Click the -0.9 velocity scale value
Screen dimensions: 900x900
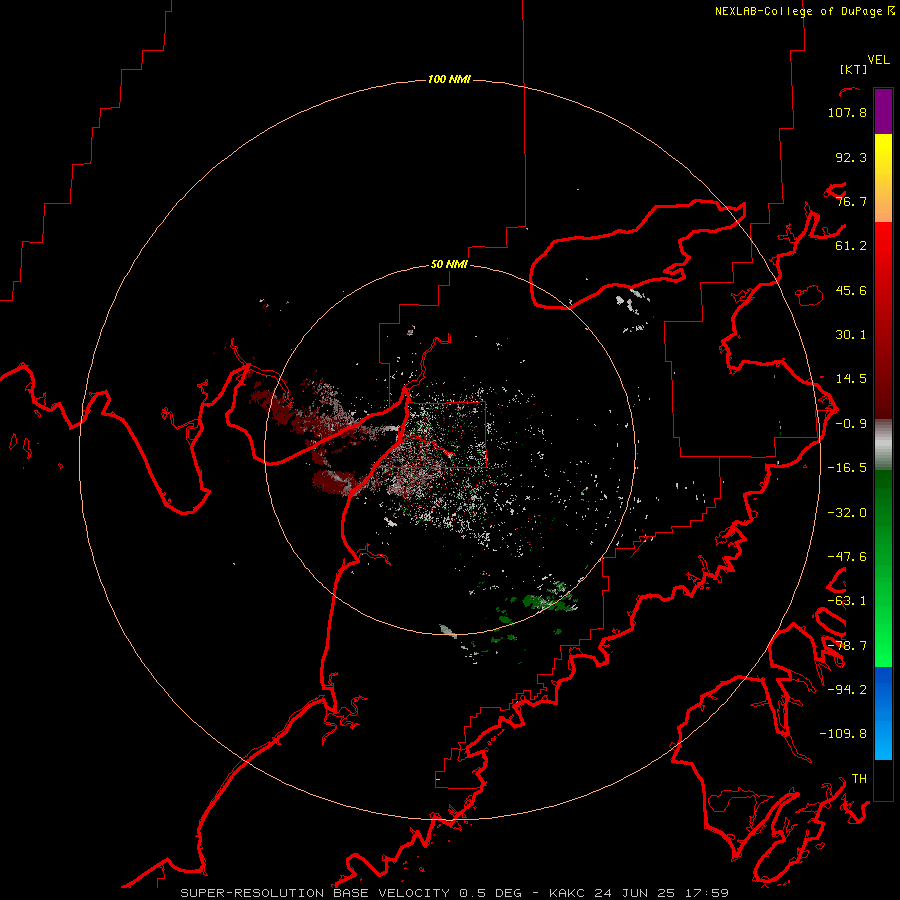[x=851, y=424]
